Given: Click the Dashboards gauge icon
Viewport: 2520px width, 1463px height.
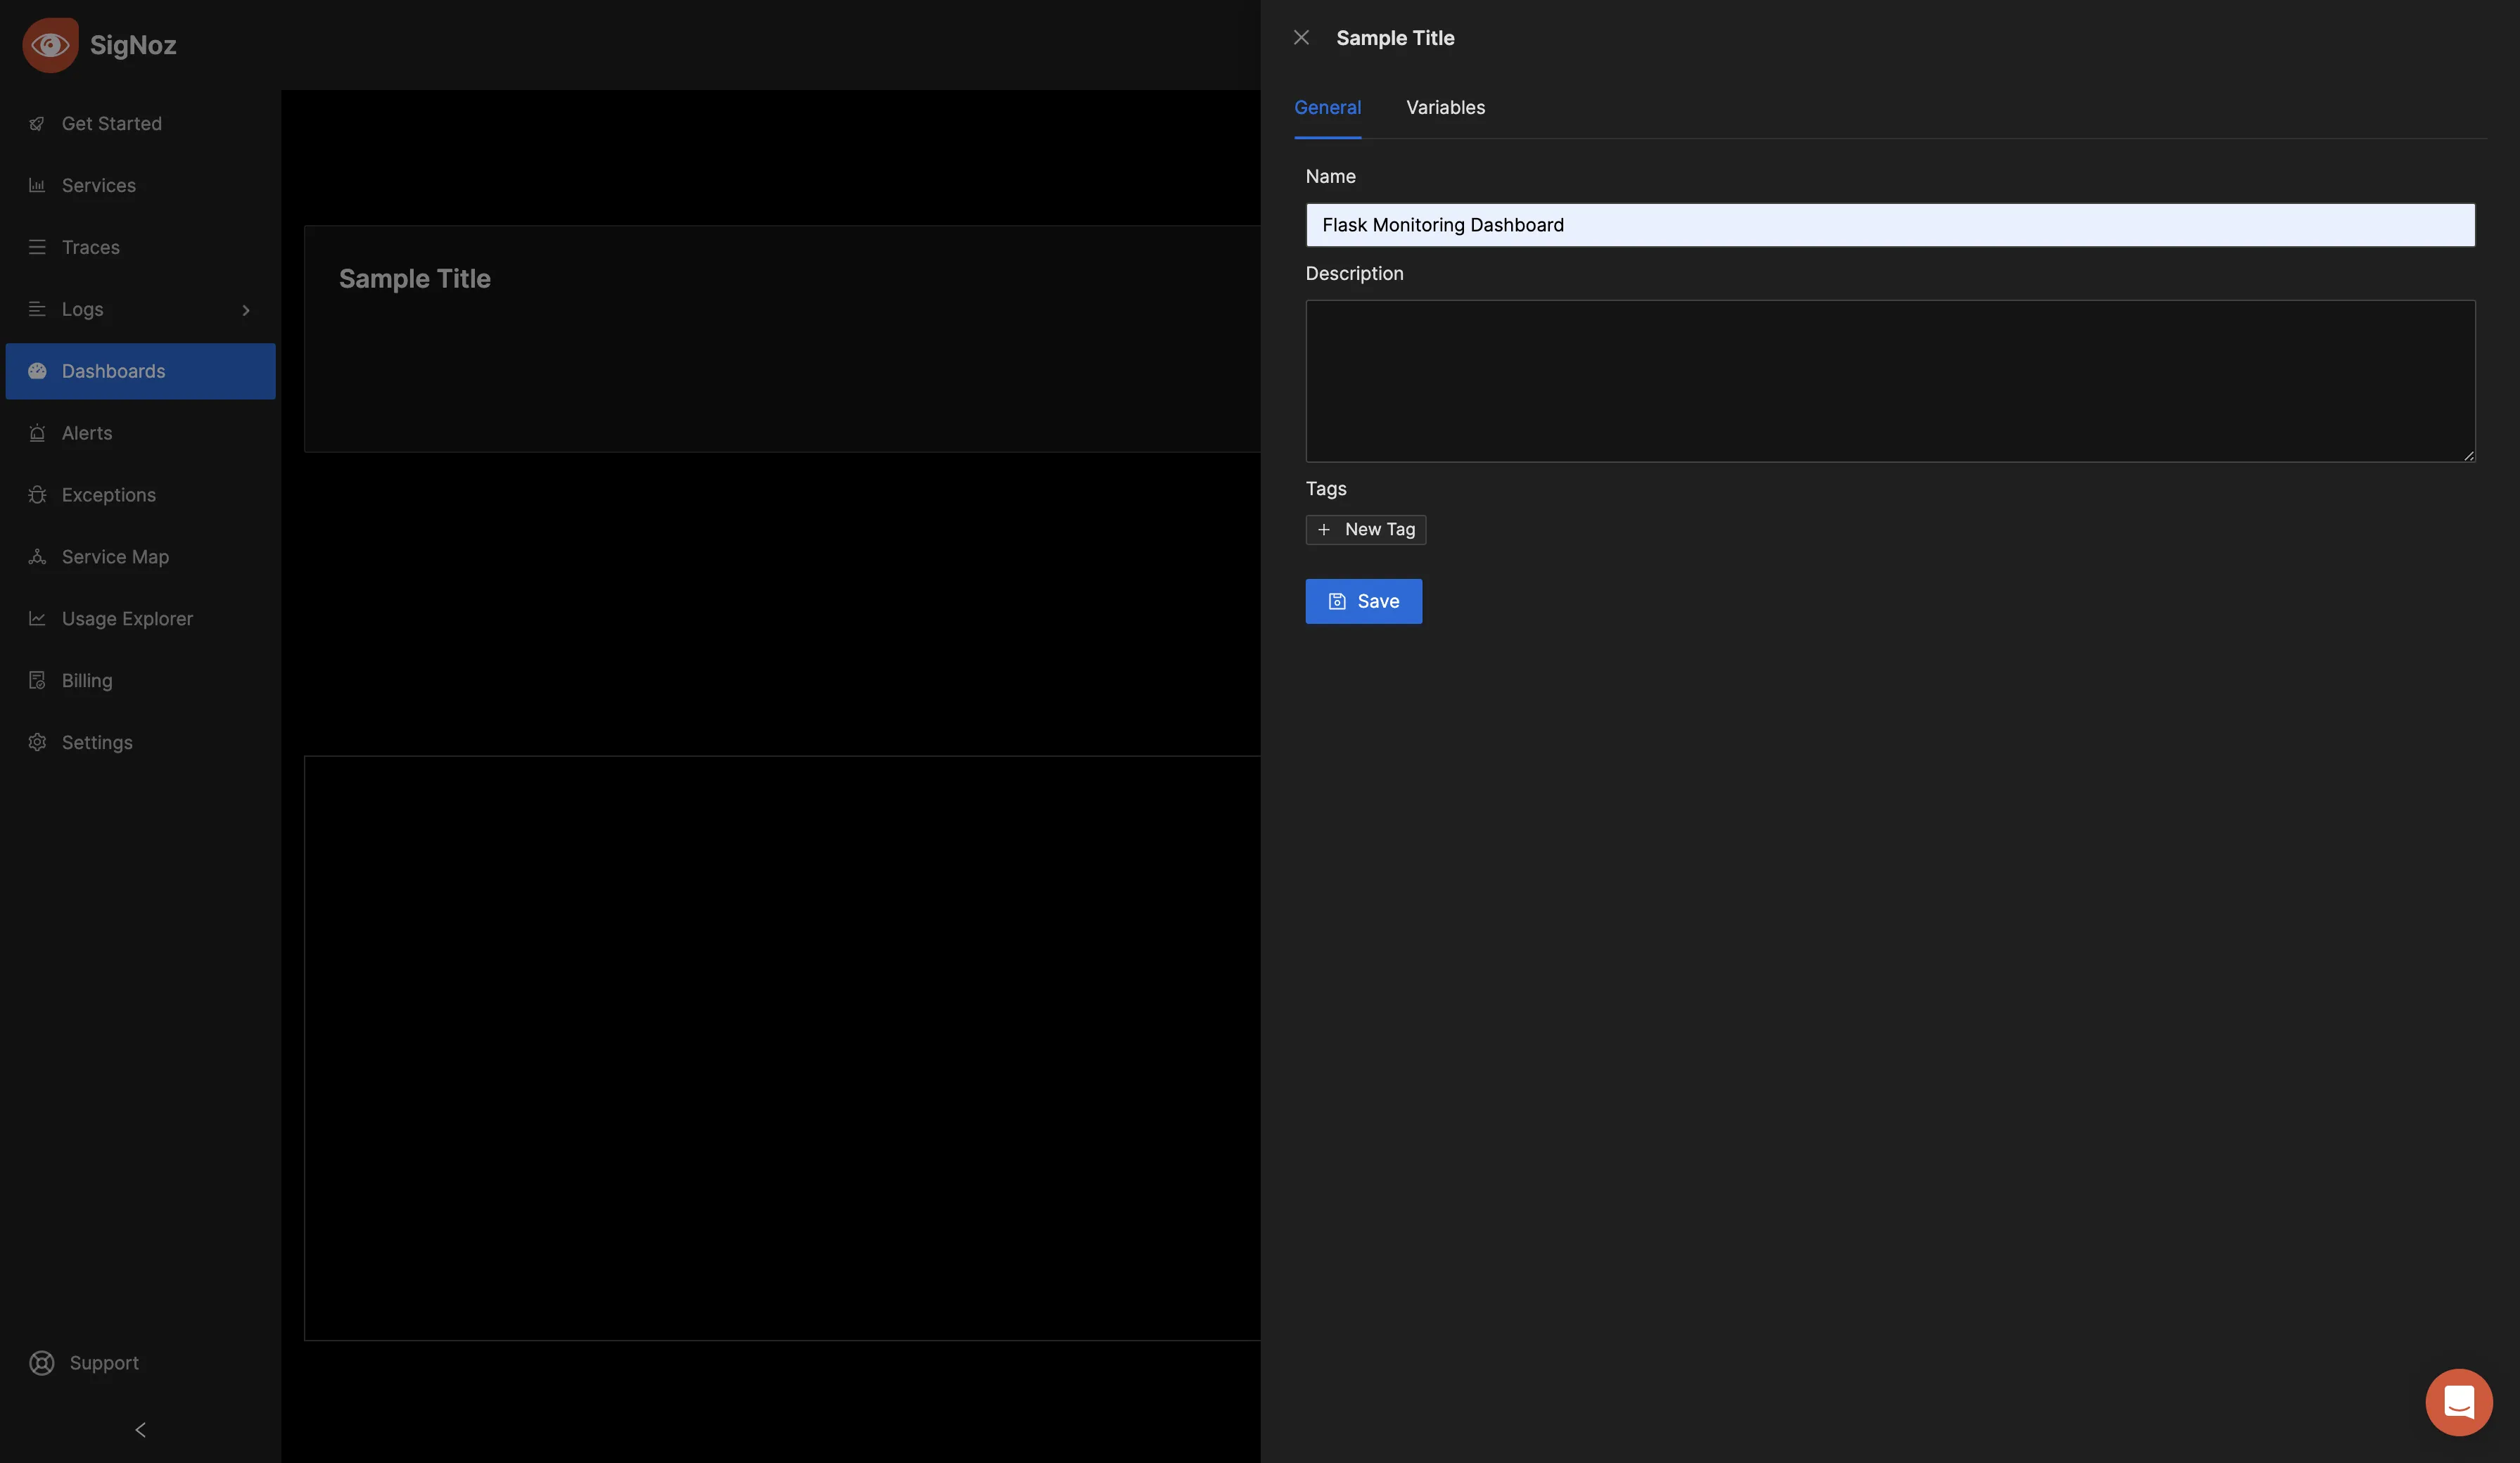Looking at the screenshot, I should [37, 371].
